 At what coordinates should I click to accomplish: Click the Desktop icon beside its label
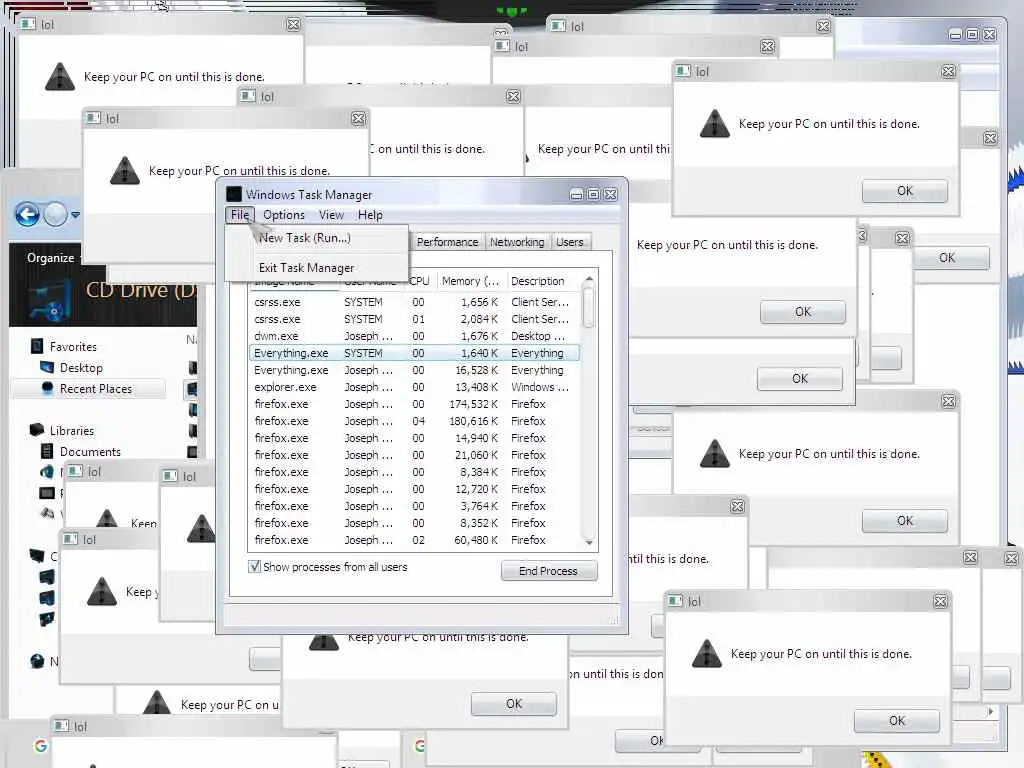coord(47,367)
